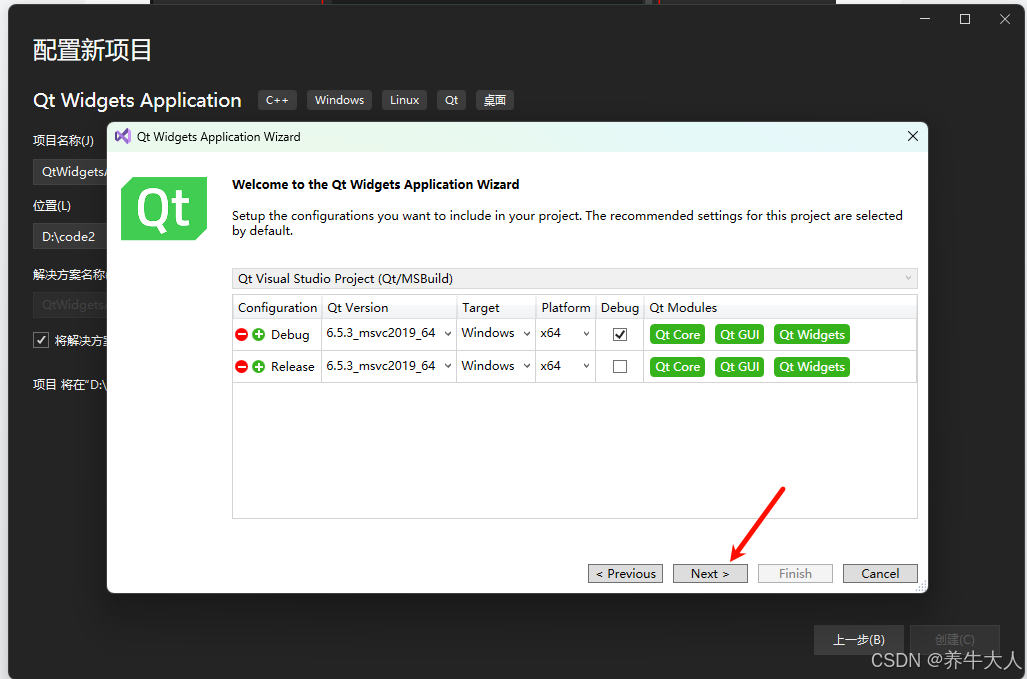Select Qt Widgets module in Debug row
This screenshot has width=1027, height=679.
[812, 335]
